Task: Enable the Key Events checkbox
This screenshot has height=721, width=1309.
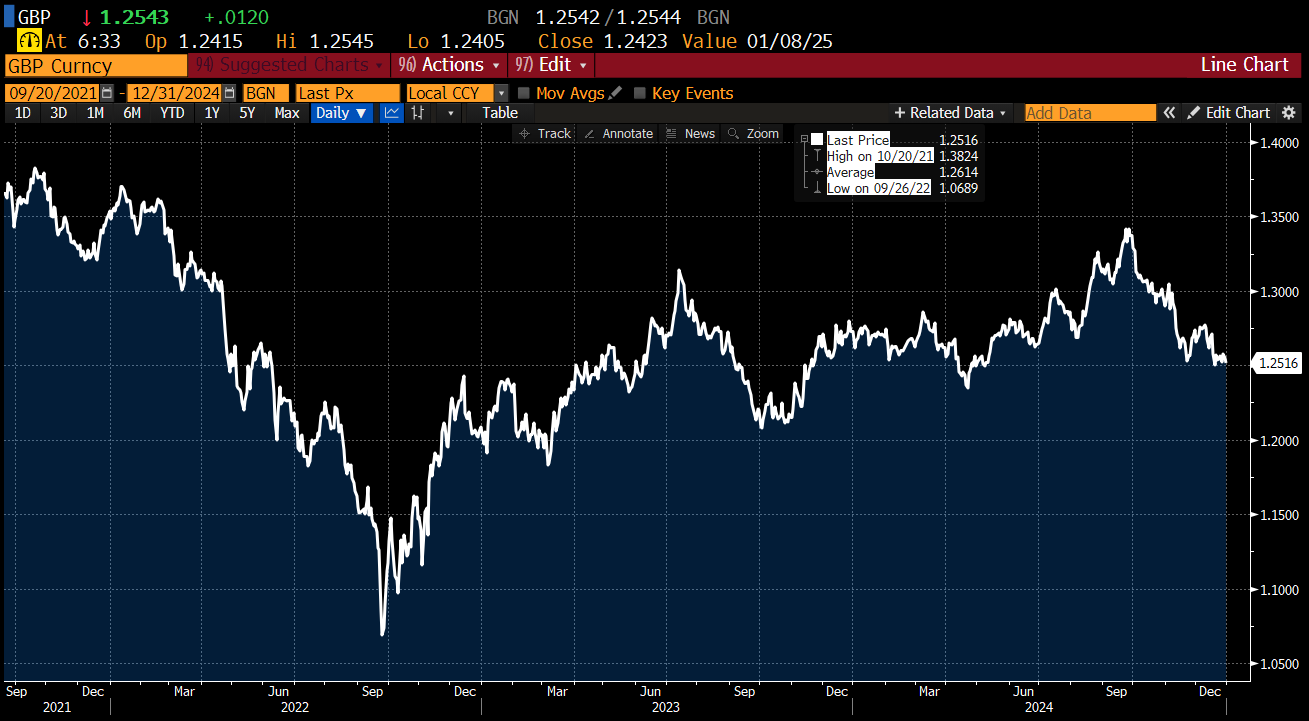Action: [x=640, y=93]
